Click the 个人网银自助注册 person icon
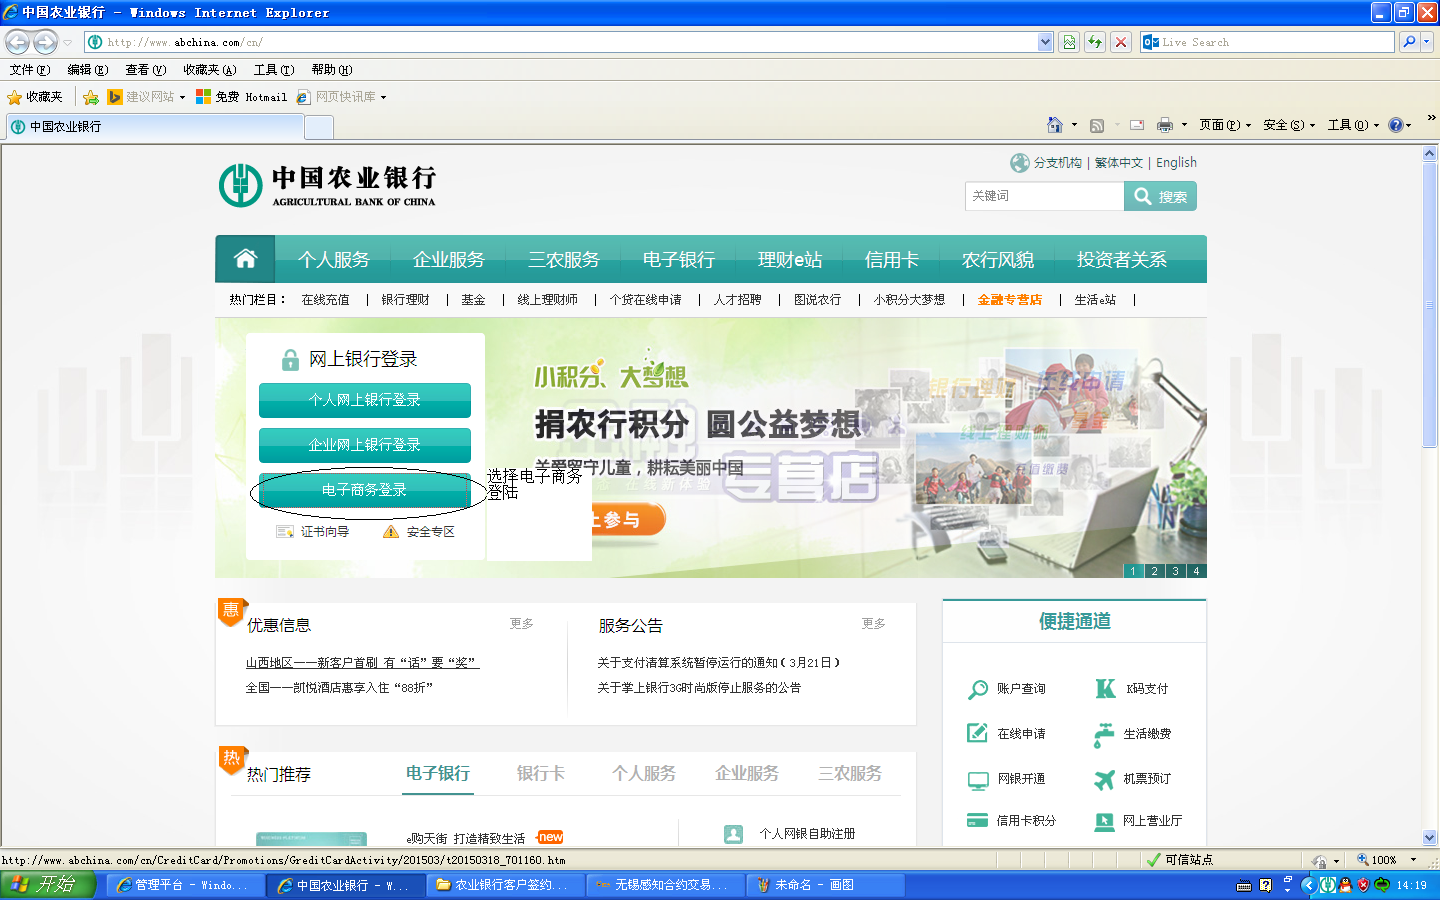The height and width of the screenshot is (900, 1440). (733, 833)
